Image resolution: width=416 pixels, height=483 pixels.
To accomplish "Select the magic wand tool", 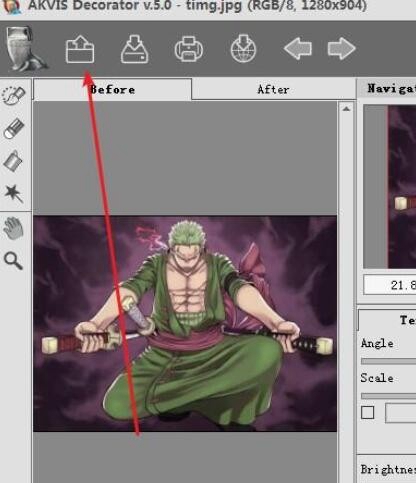I will click(x=14, y=194).
